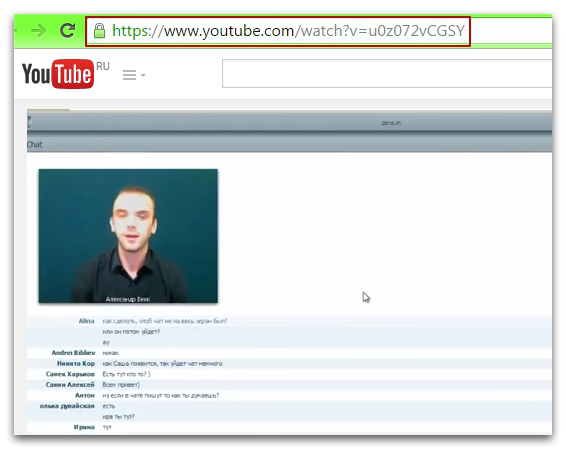
Task: Click chat name Ирина
Action: [84, 427]
